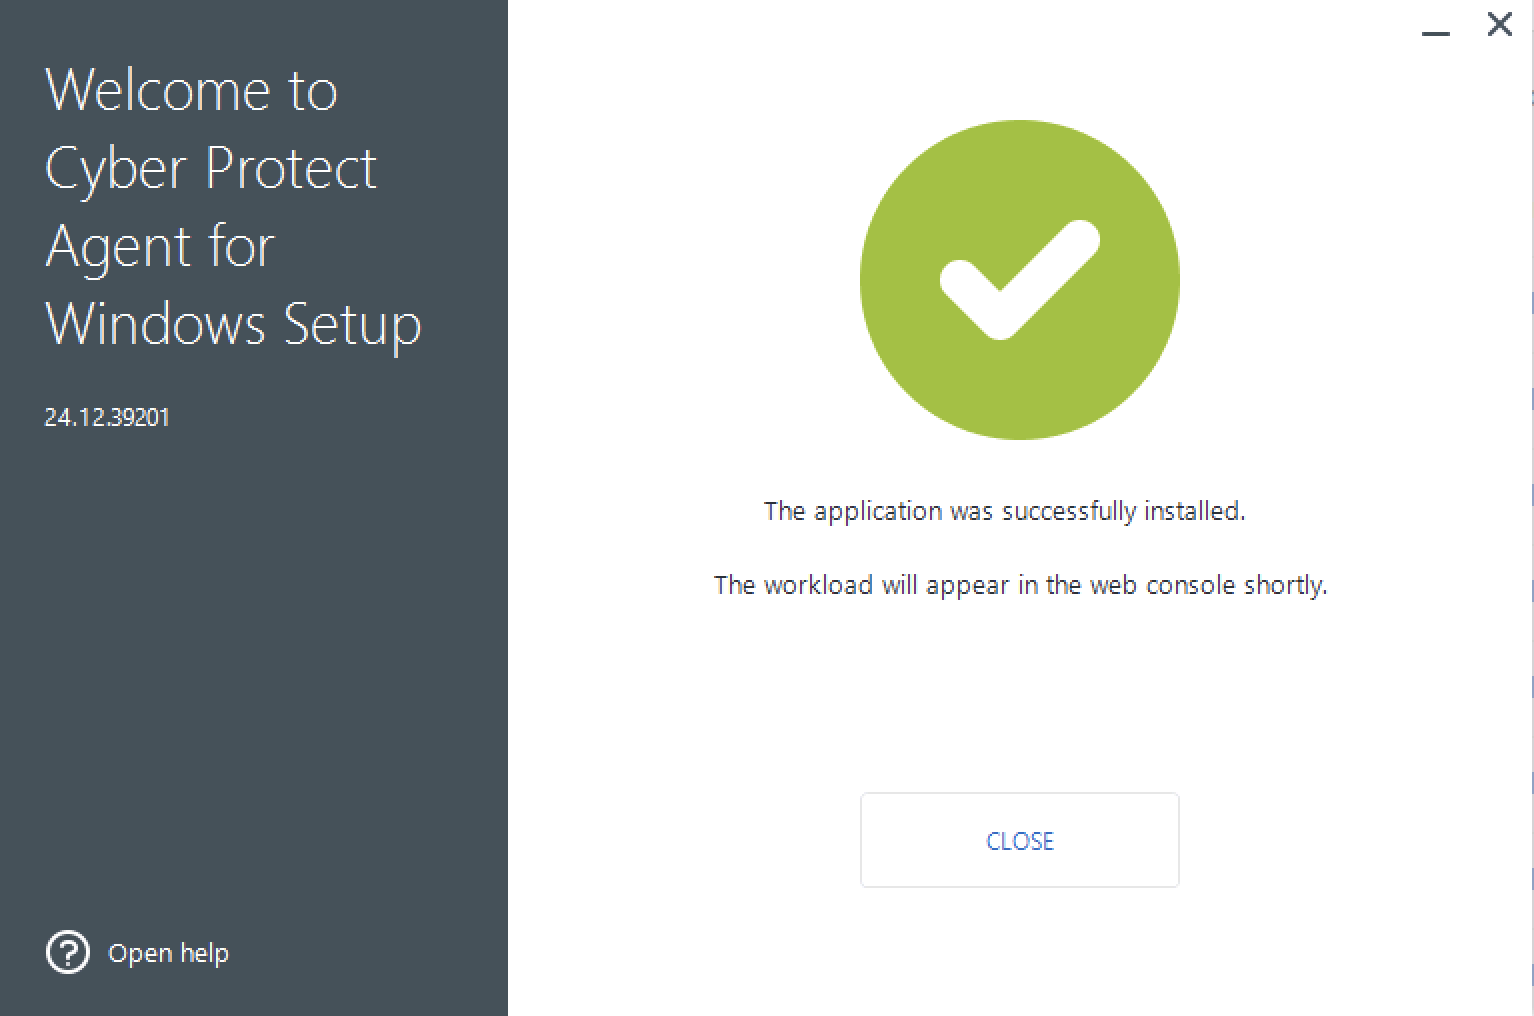
Task: Minimize the setup window
Action: click(1435, 30)
